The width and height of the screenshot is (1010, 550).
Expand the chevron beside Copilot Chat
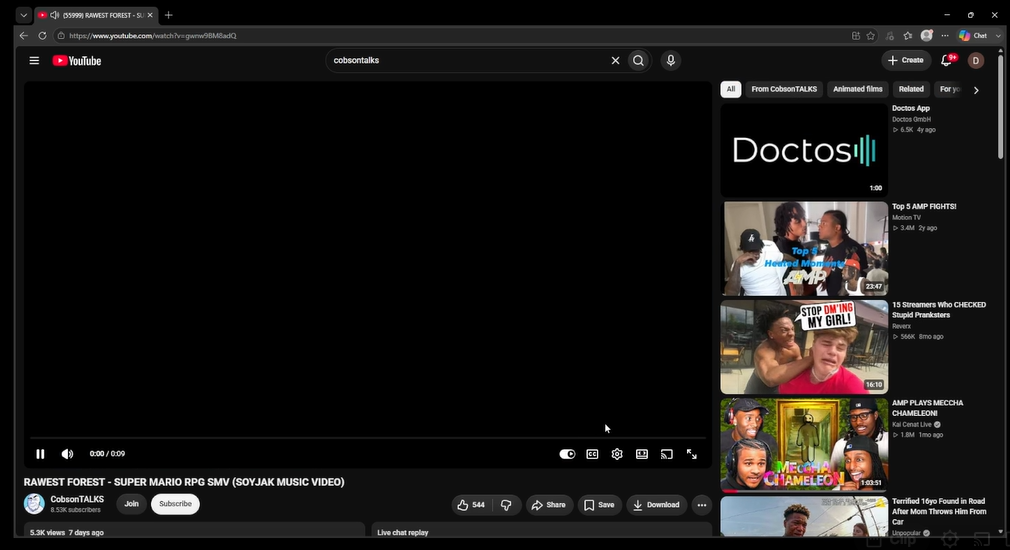click(998, 36)
